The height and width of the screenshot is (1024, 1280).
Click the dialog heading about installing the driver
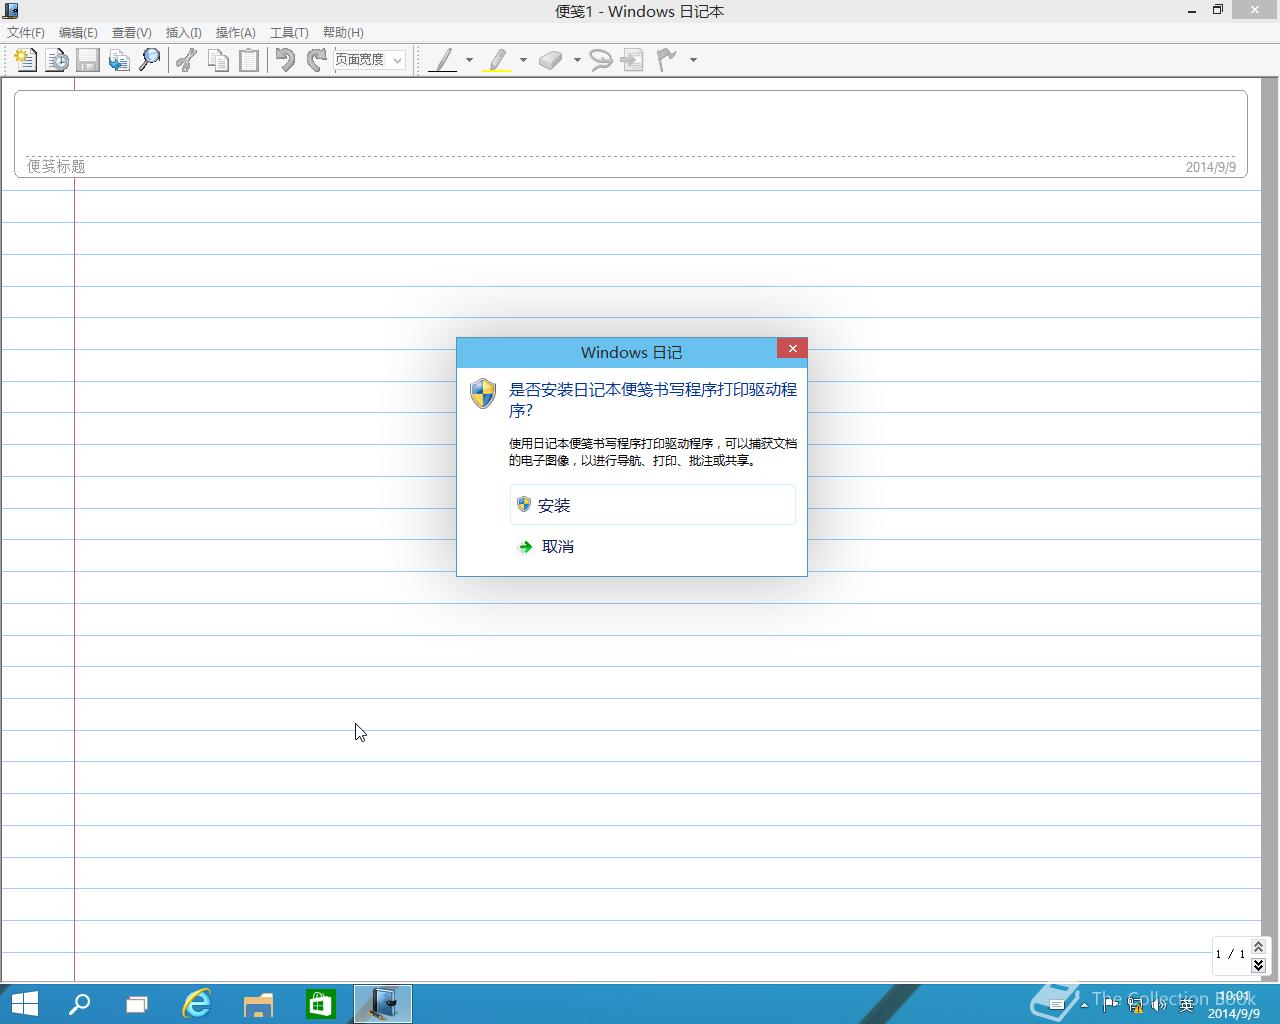(x=653, y=400)
